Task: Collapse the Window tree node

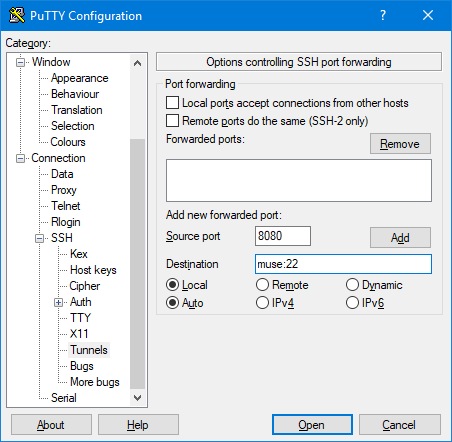Action: [21, 62]
